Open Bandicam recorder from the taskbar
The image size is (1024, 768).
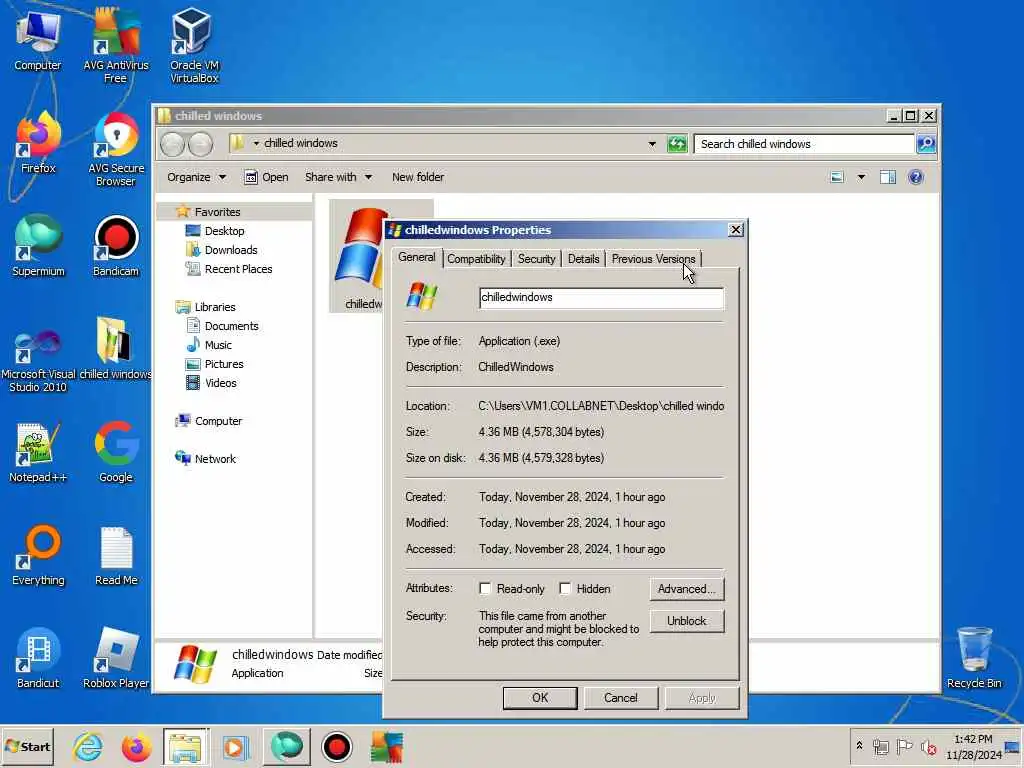pyautogui.click(x=337, y=747)
